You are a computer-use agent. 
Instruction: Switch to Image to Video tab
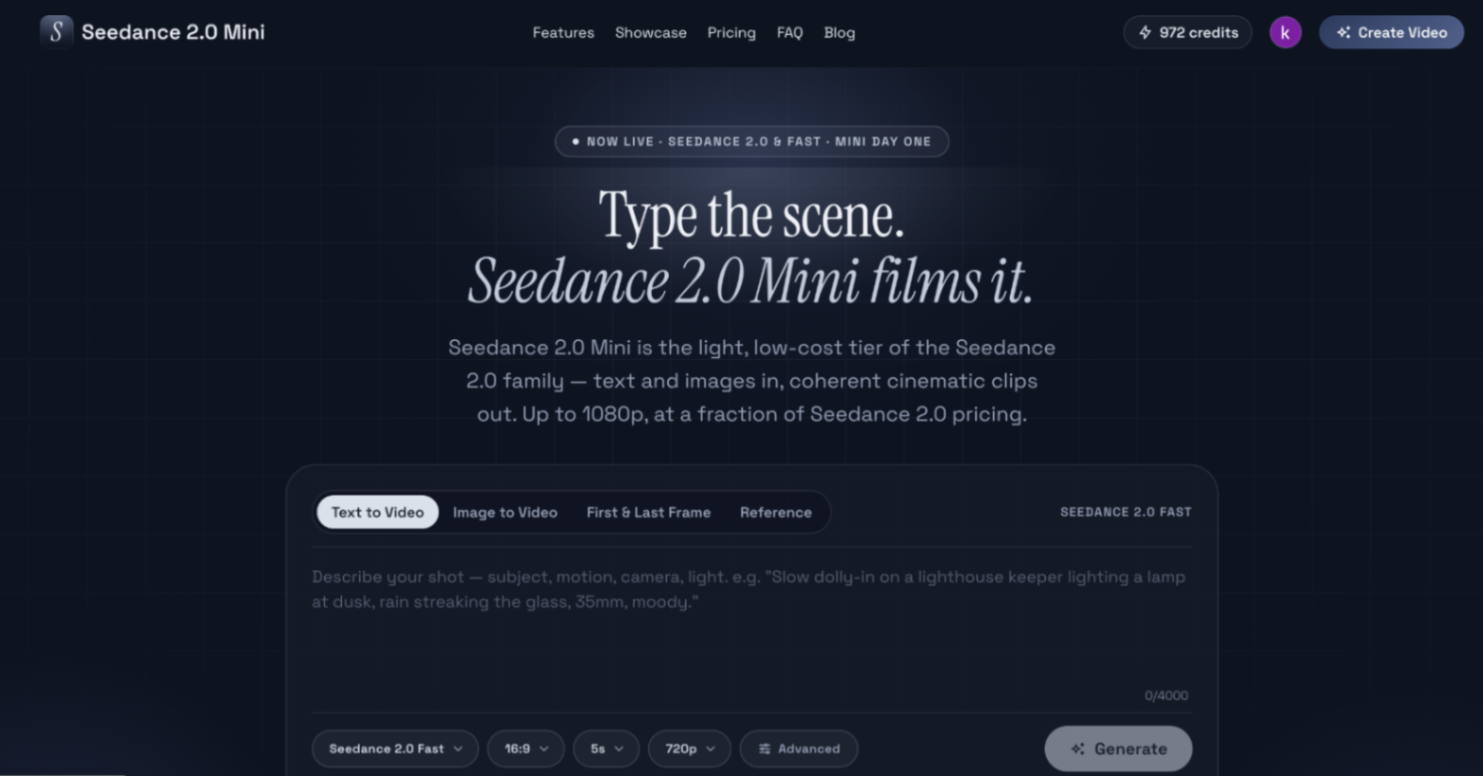505,512
